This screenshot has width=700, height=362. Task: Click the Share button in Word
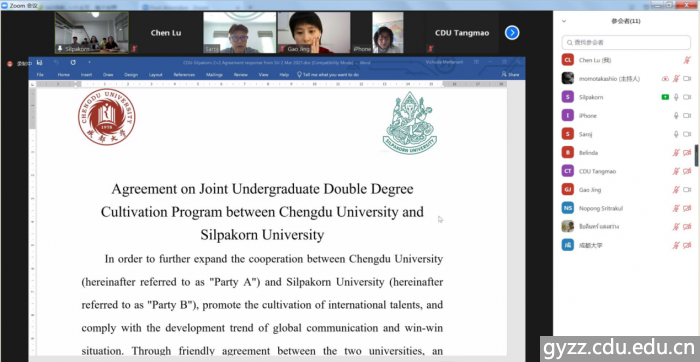coord(510,75)
